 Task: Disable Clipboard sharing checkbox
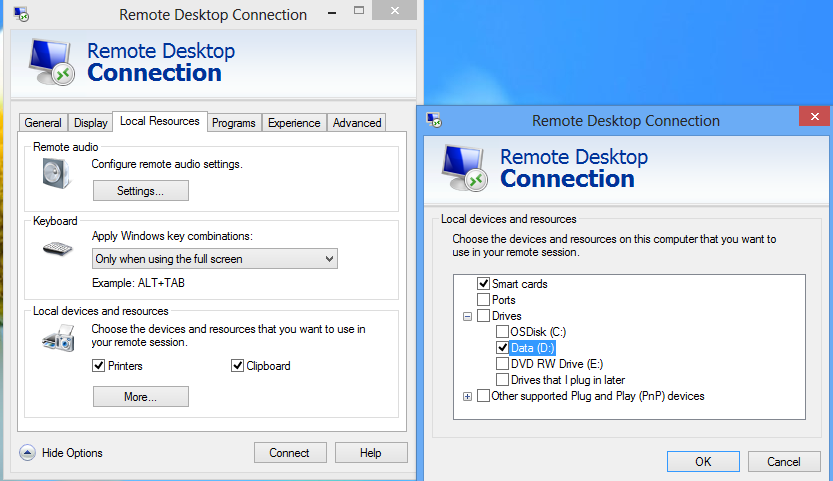point(238,366)
